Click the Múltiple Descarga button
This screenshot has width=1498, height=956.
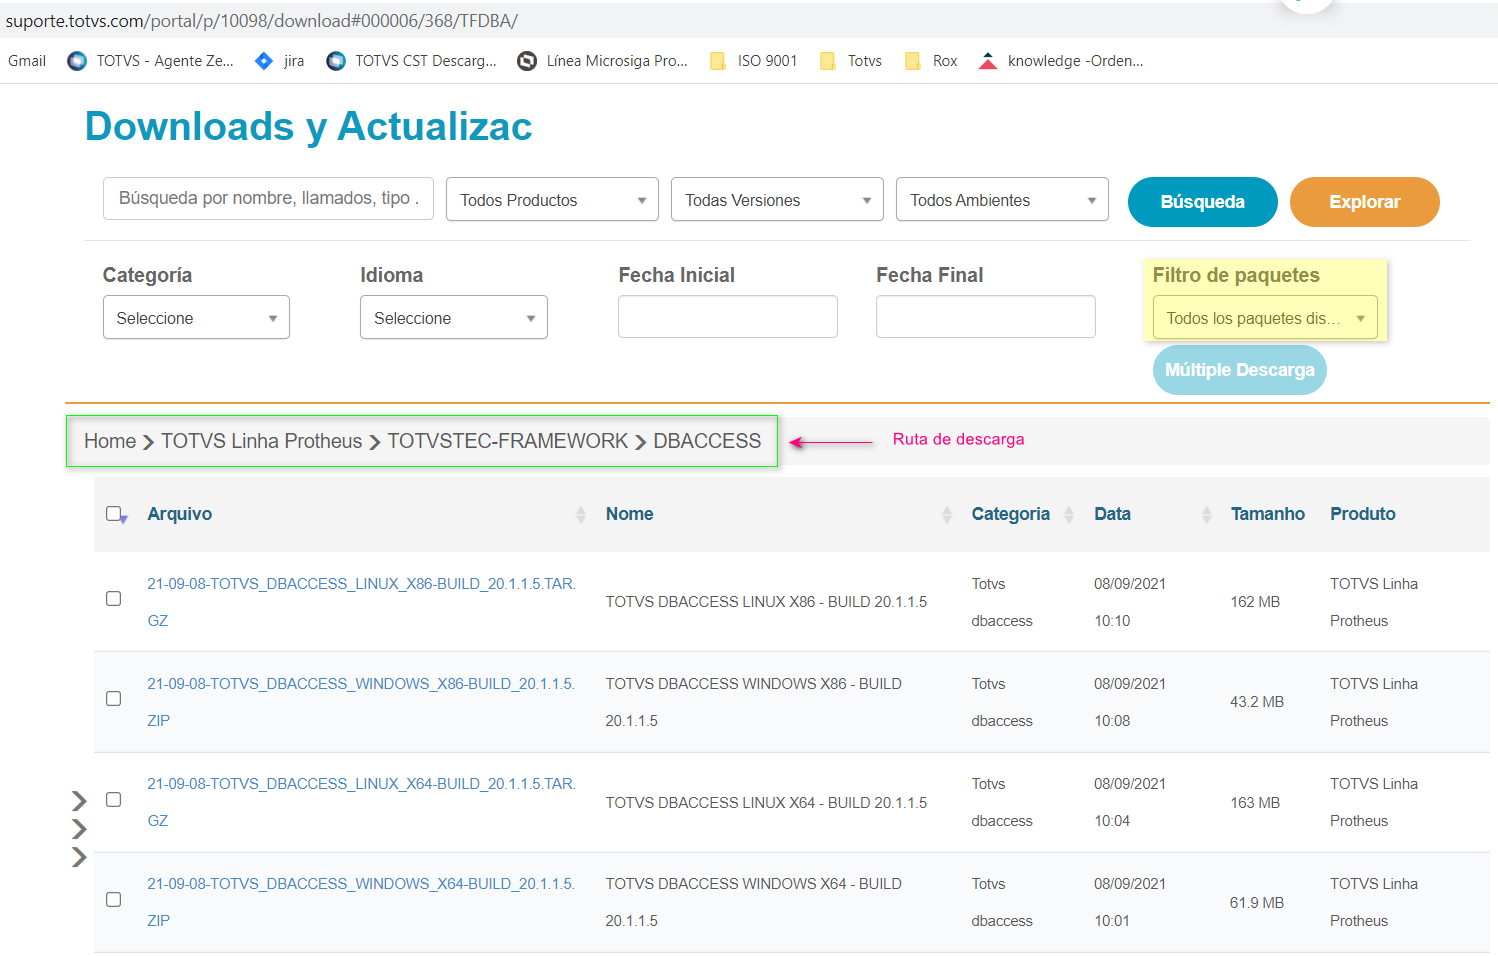pyautogui.click(x=1240, y=370)
